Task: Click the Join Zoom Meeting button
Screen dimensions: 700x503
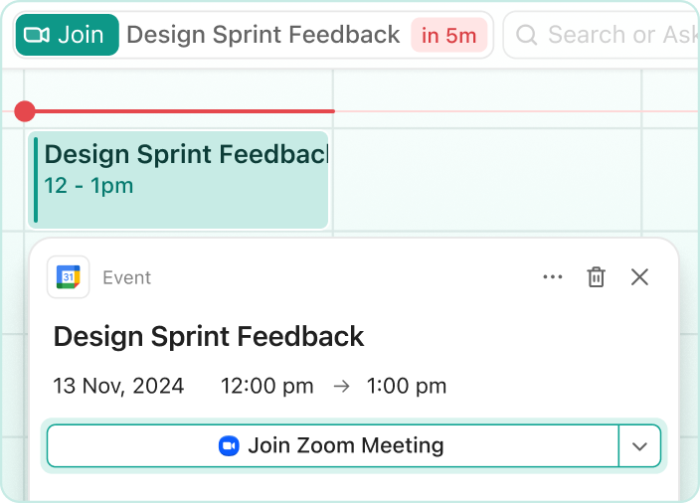Action: (x=332, y=446)
